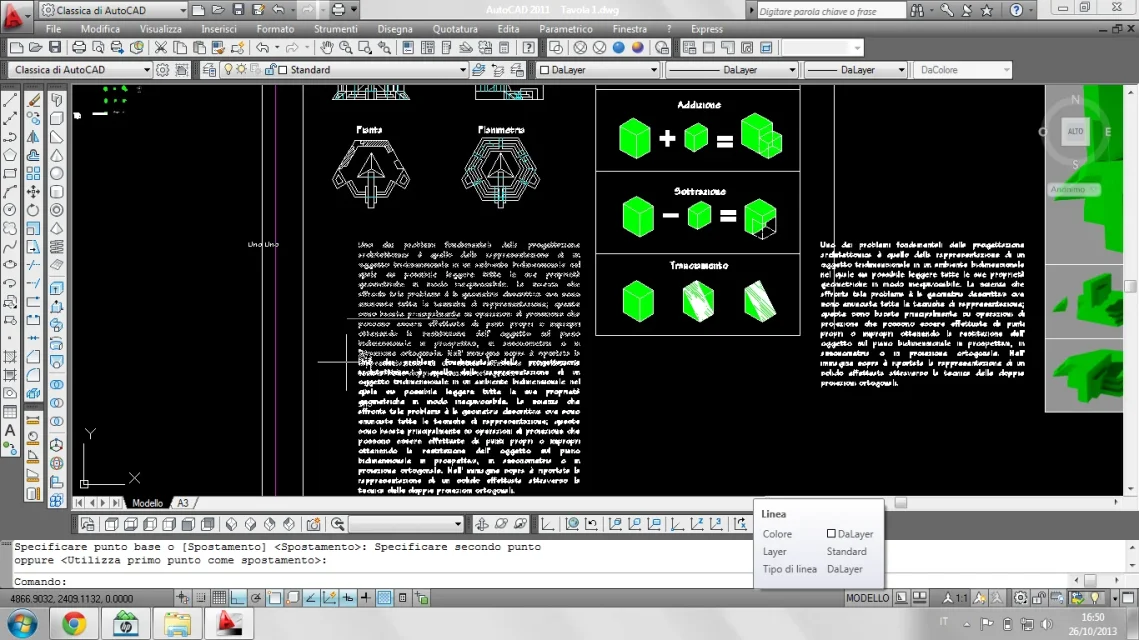
Task: Toggle Grid display in status bar
Action: [x=219, y=599]
